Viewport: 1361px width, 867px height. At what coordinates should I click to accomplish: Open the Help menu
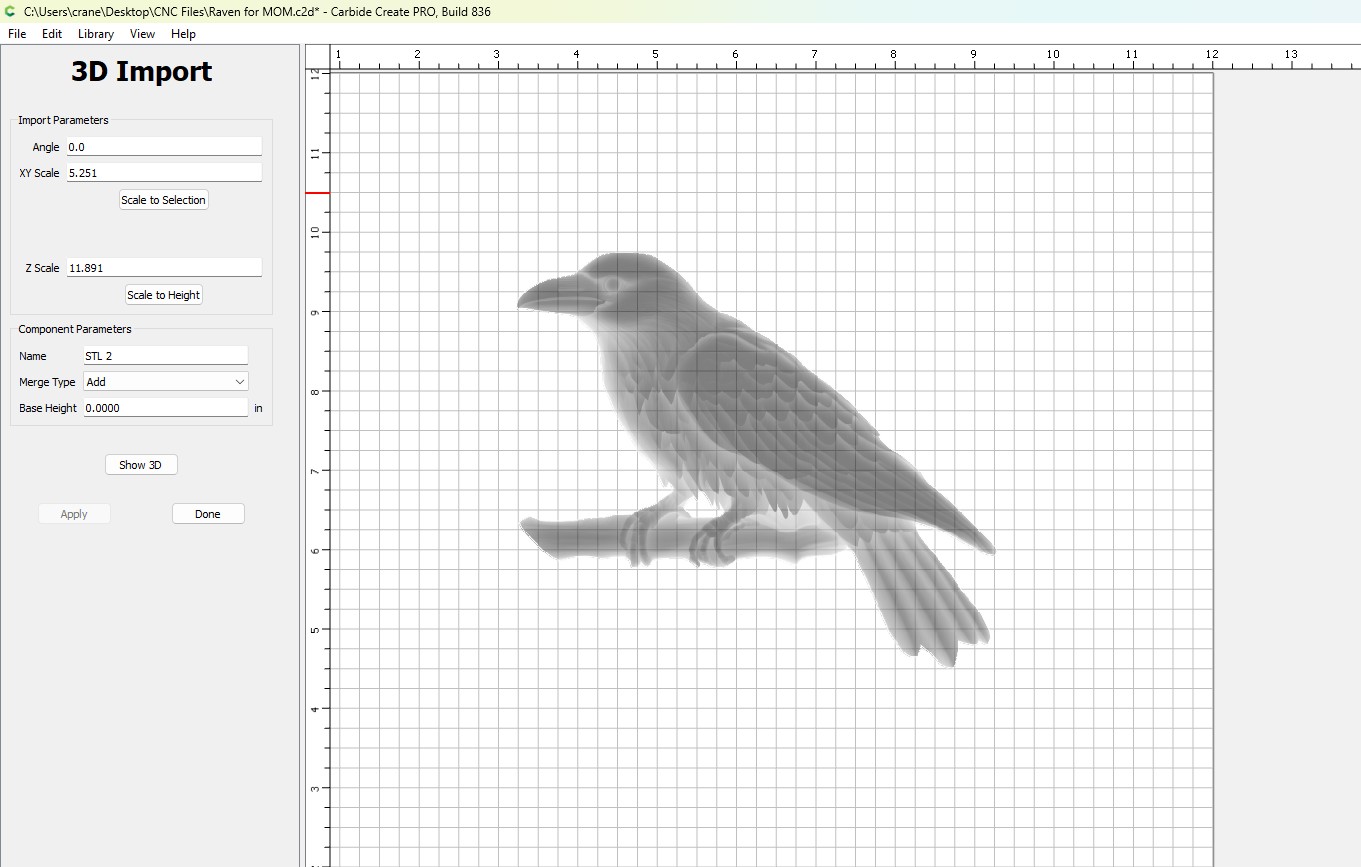(x=183, y=34)
